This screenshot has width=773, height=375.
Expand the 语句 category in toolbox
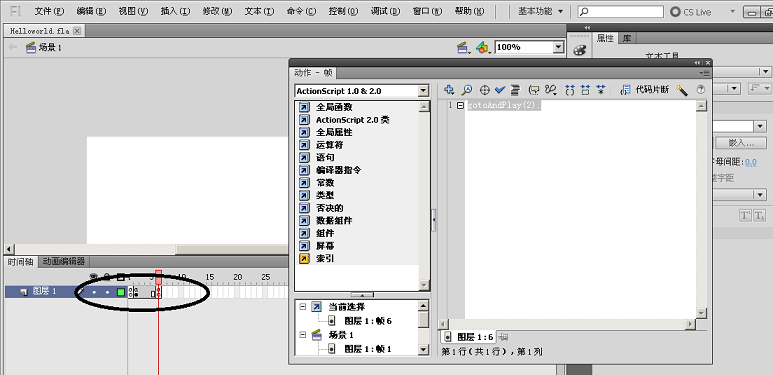click(317, 158)
